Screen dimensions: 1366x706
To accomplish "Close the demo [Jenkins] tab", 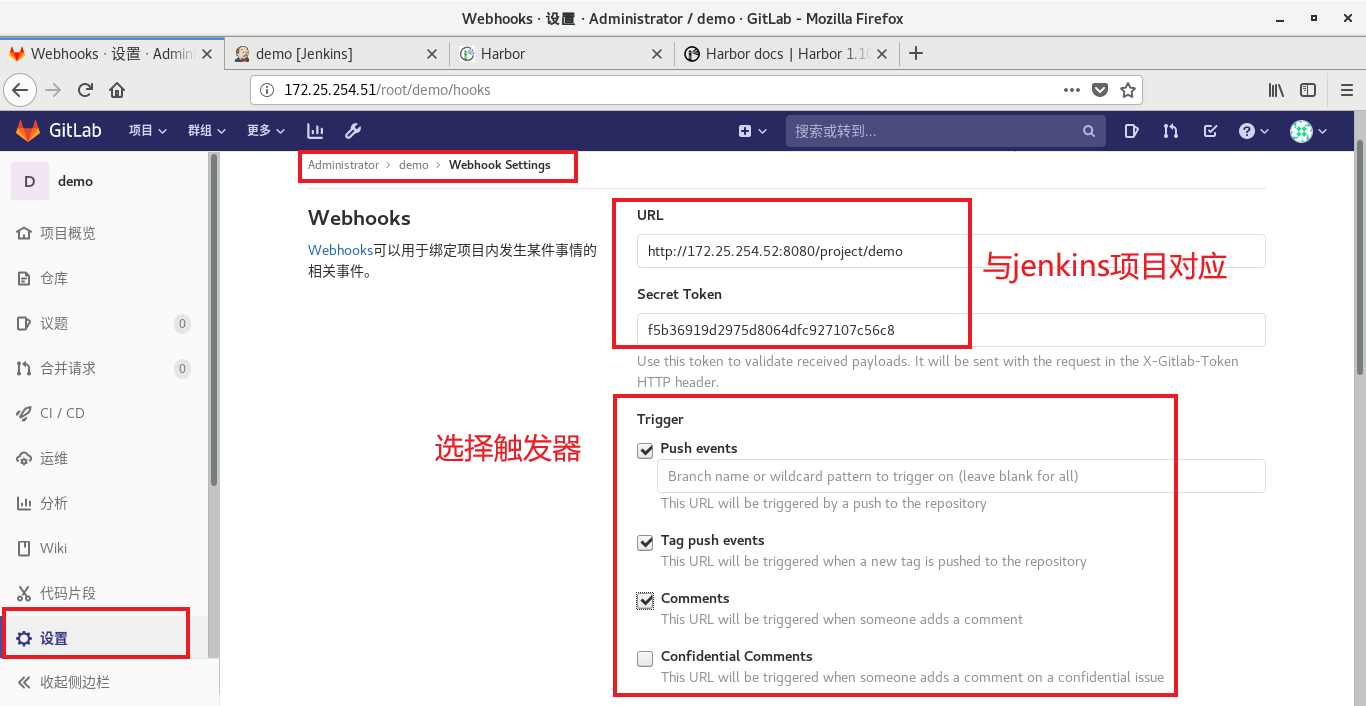I will tap(432, 54).
